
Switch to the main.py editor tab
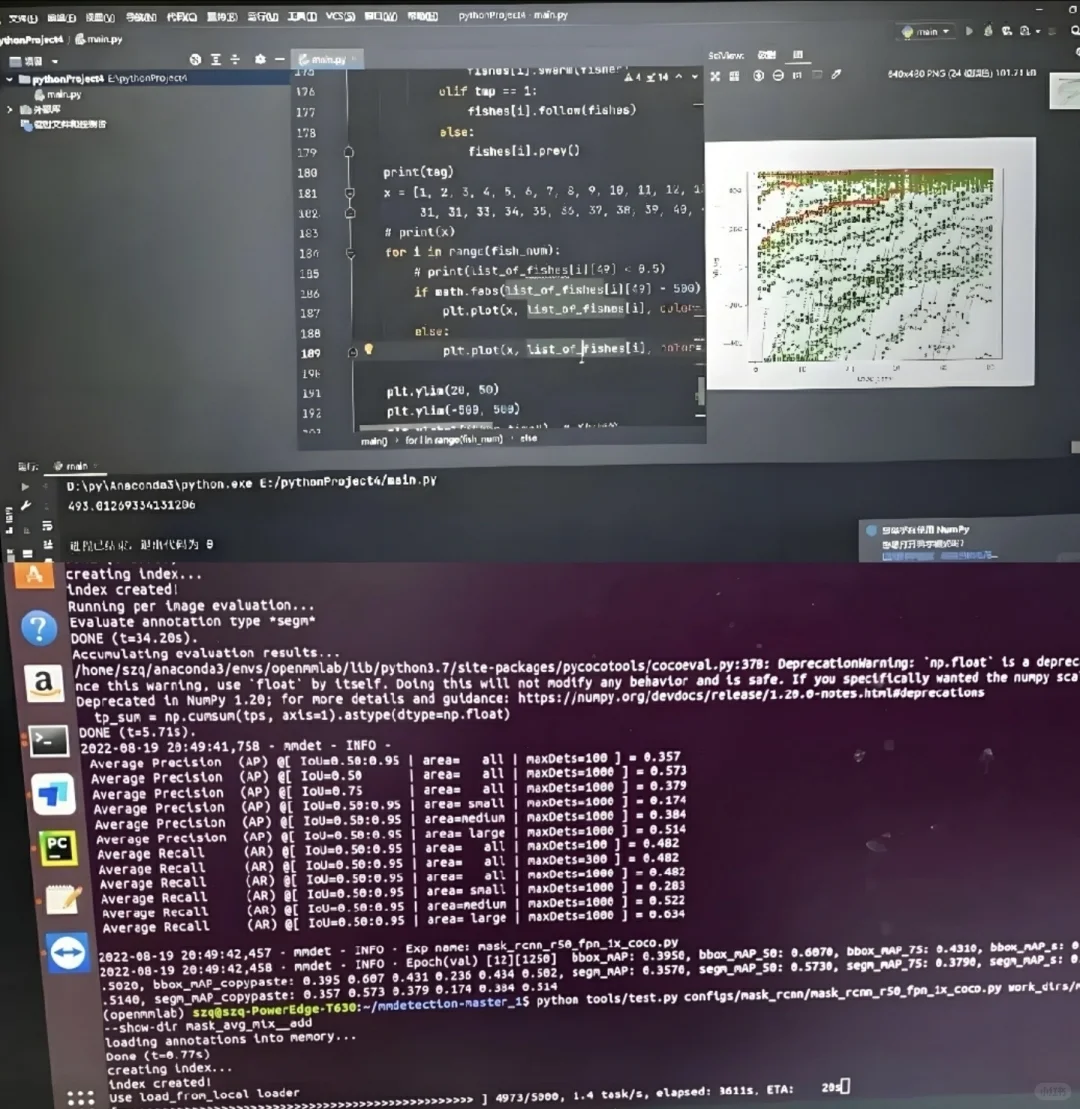pyautogui.click(x=328, y=59)
